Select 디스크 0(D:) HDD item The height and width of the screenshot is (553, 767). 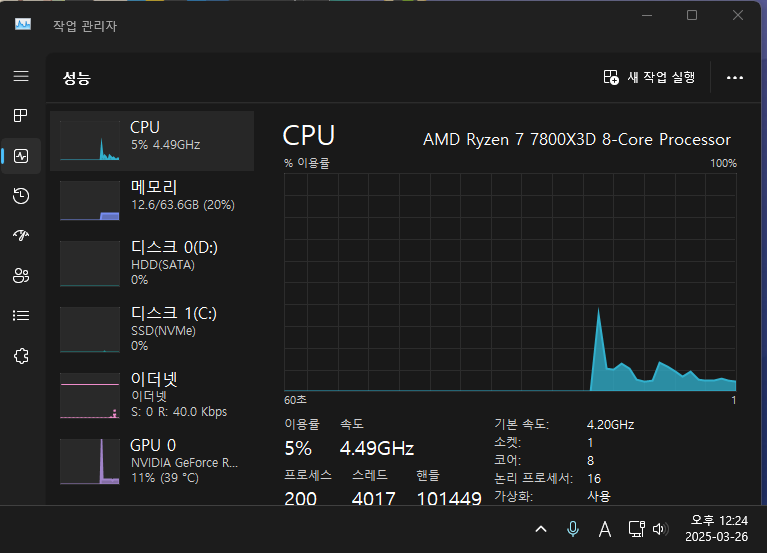[x=152, y=264]
